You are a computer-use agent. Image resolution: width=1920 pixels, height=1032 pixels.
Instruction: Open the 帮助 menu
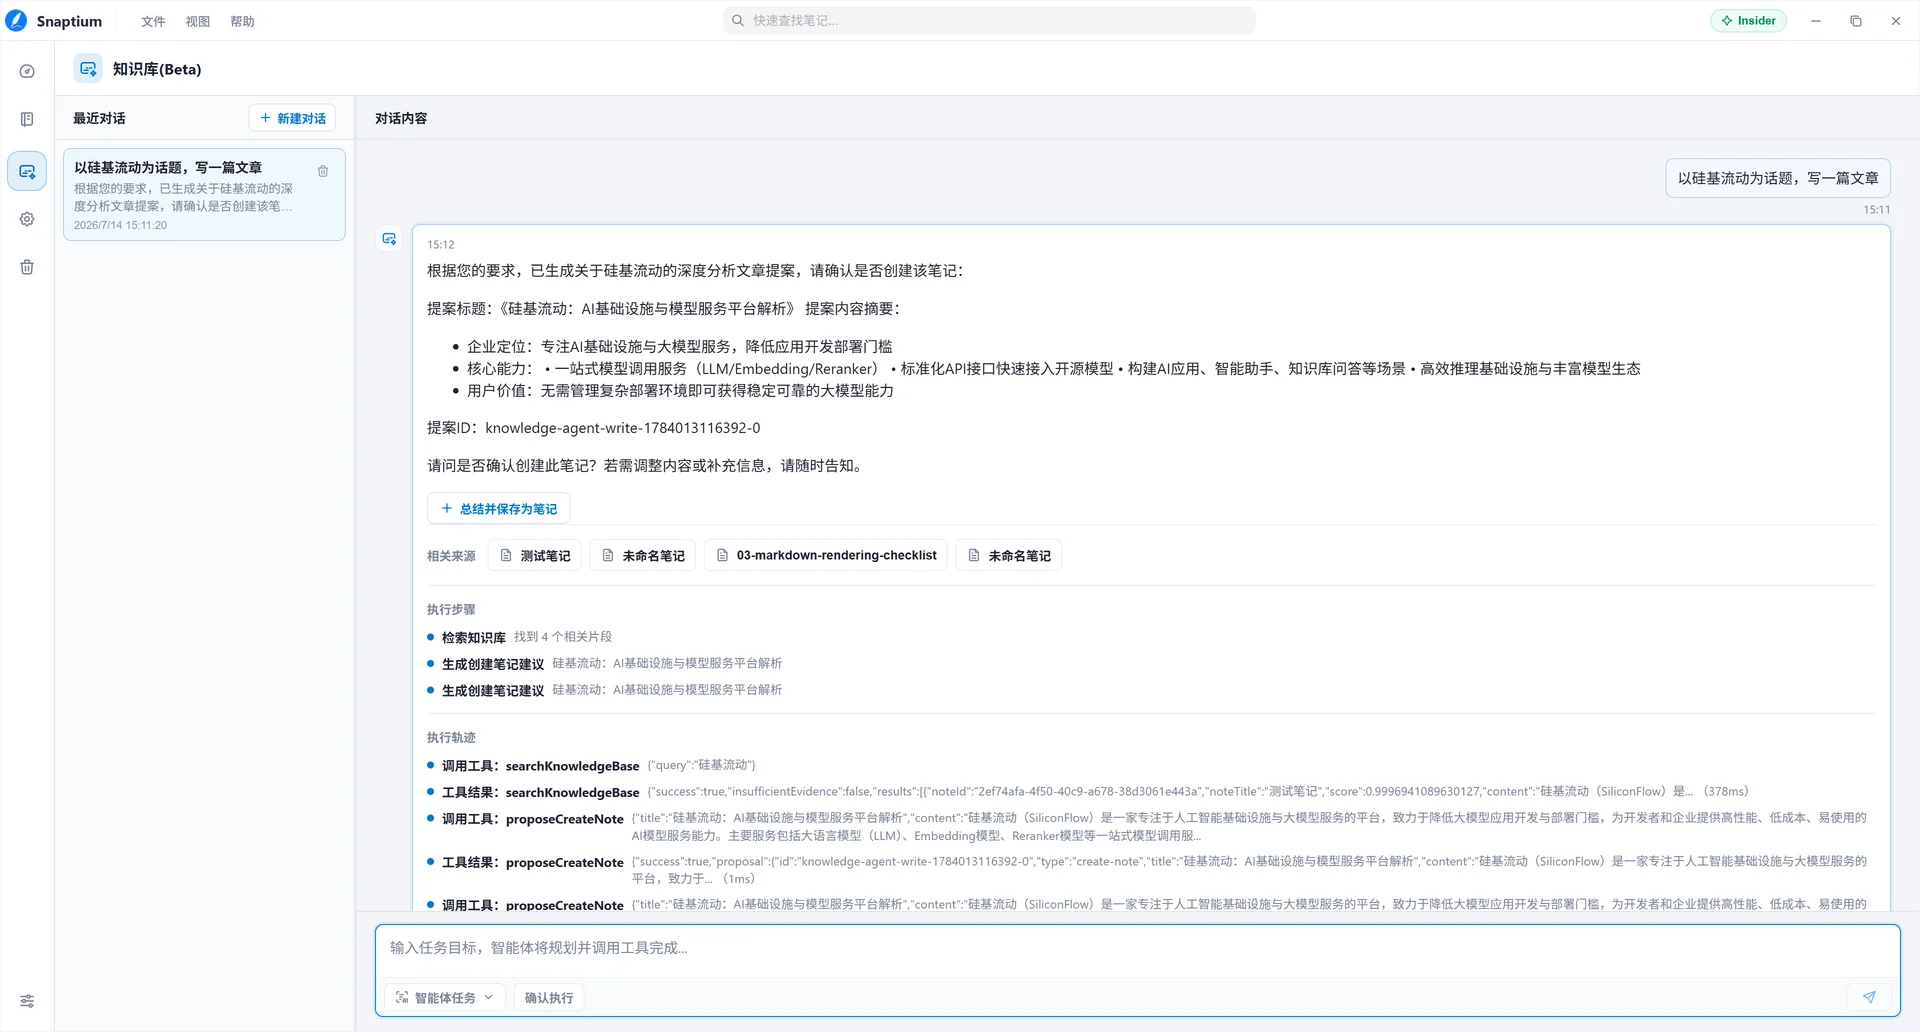(x=242, y=21)
